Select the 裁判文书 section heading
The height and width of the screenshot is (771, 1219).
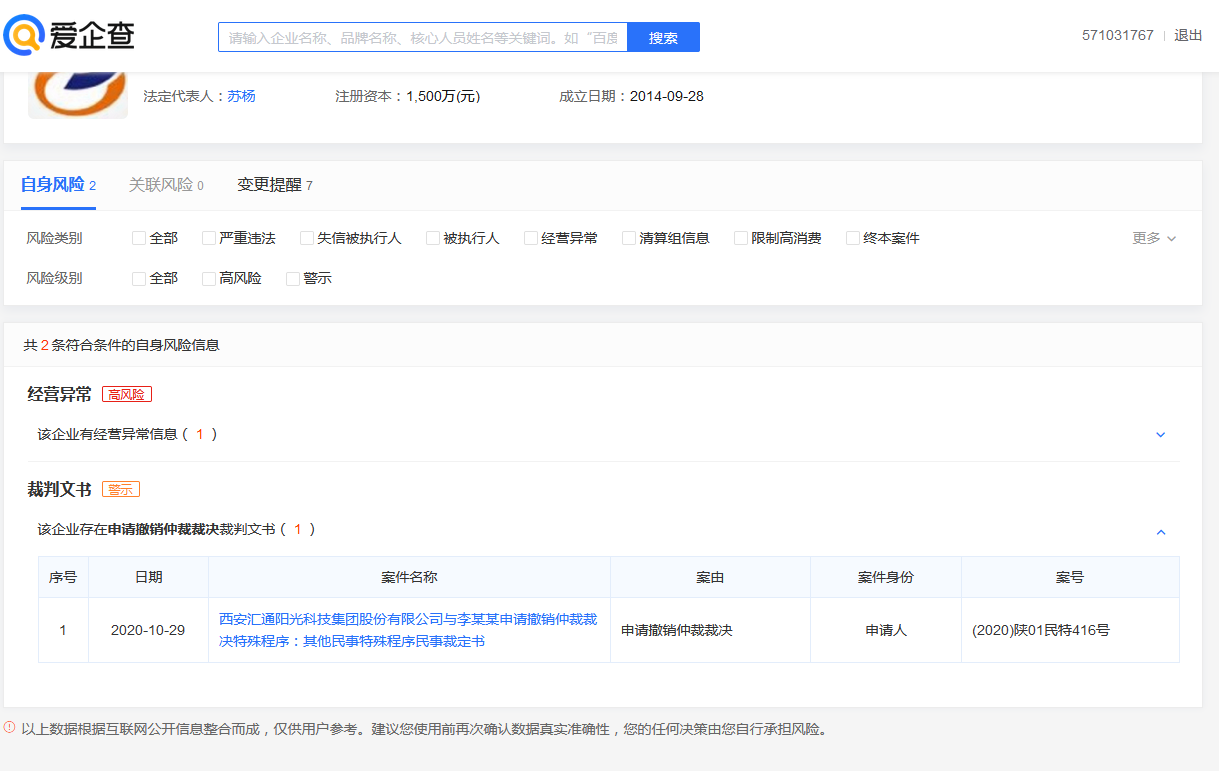[59, 489]
